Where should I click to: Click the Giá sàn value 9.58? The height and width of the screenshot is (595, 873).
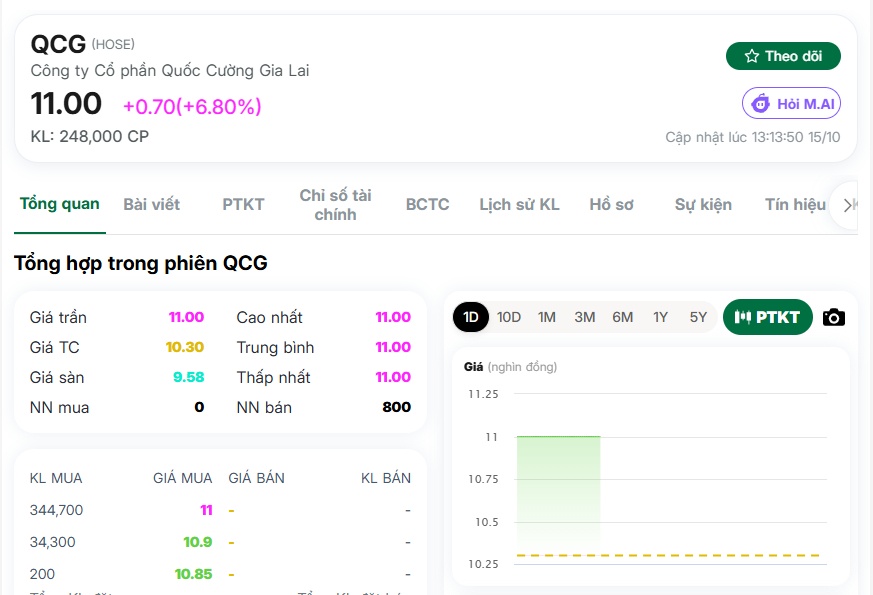pyautogui.click(x=189, y=377)
